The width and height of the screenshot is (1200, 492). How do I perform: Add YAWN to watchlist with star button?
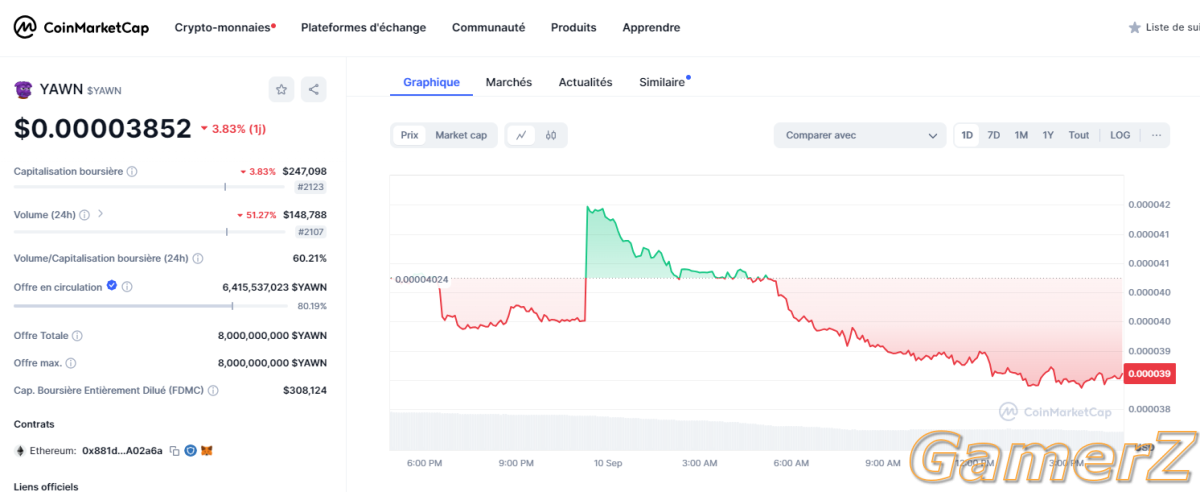[281, 90]
